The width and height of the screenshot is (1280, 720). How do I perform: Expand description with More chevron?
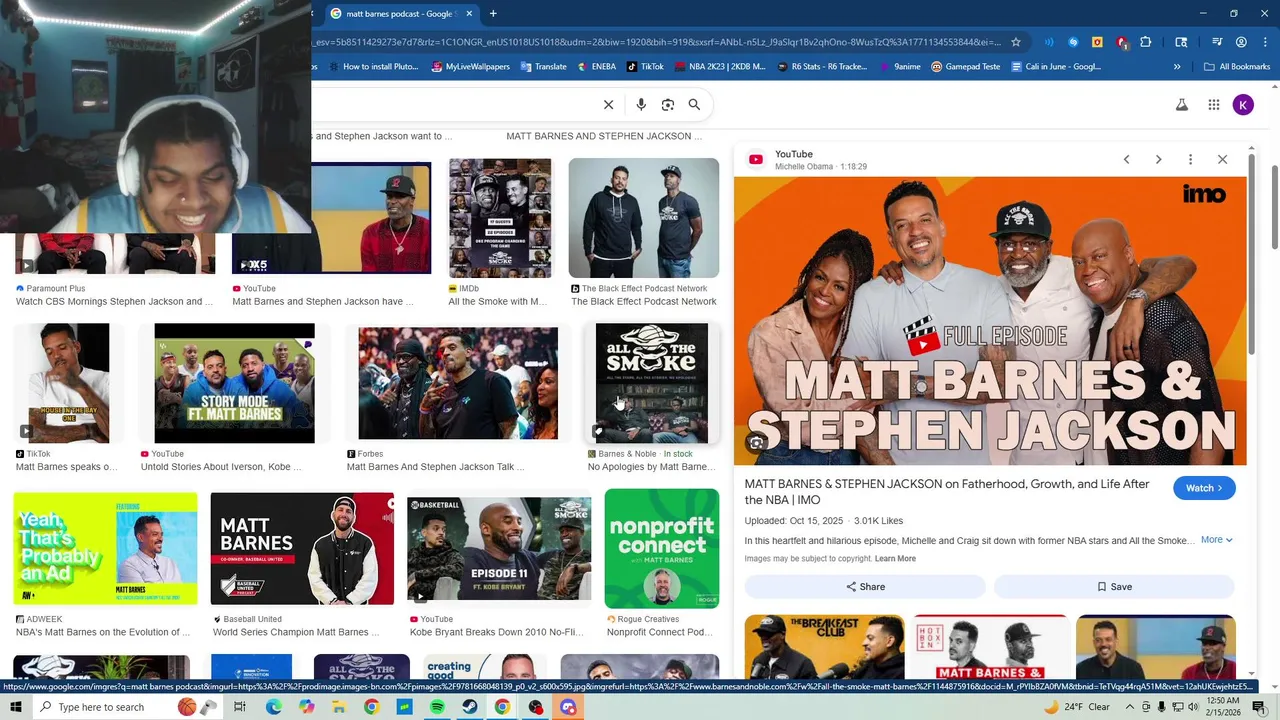[1216, 540]
